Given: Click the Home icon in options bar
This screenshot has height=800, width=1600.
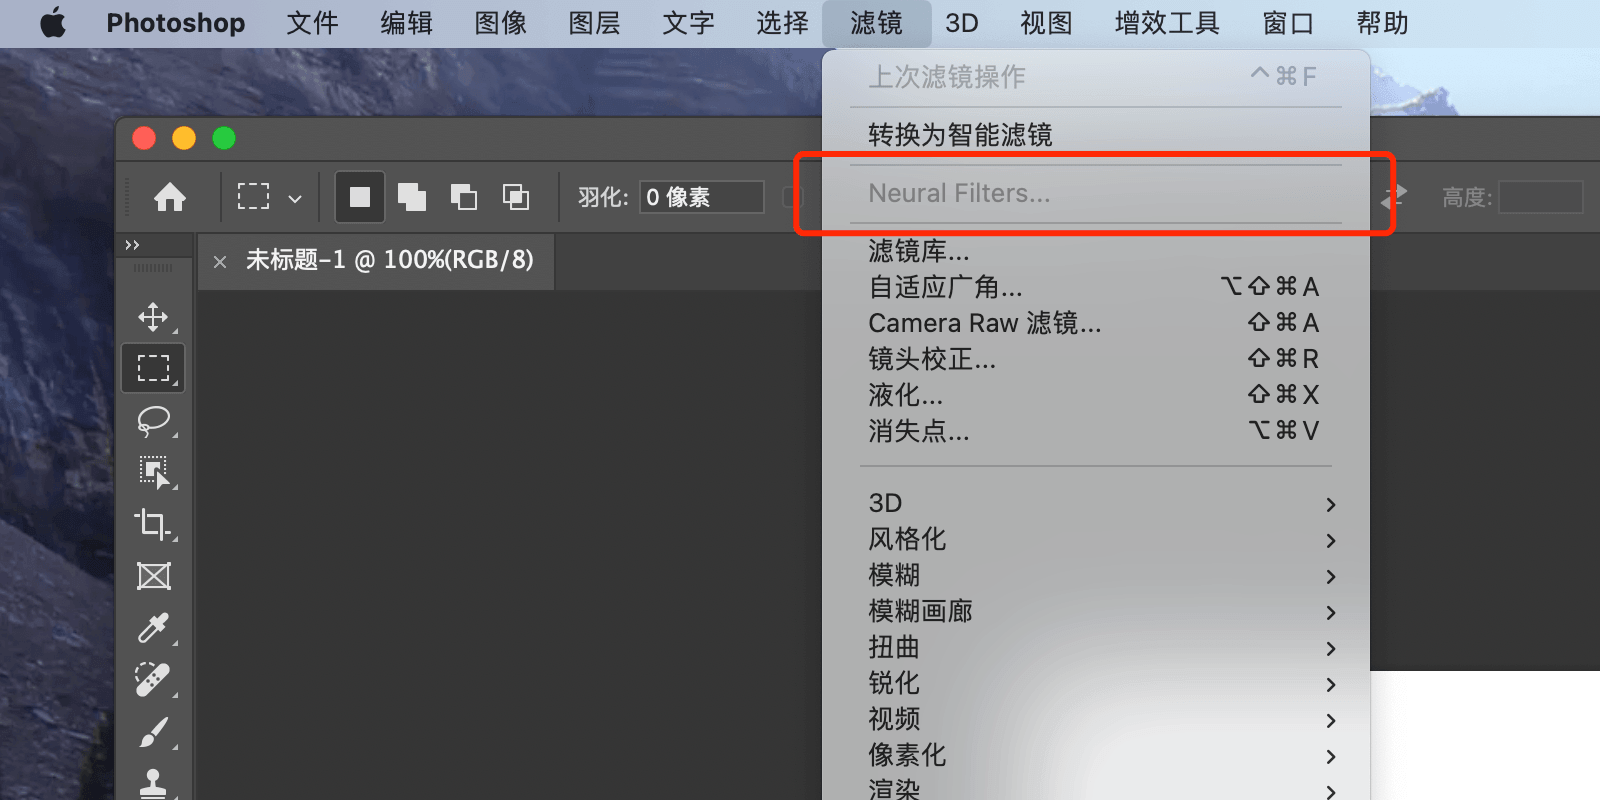Looking at the screenshot, I should pyautogui.click(x=170, y=197).
